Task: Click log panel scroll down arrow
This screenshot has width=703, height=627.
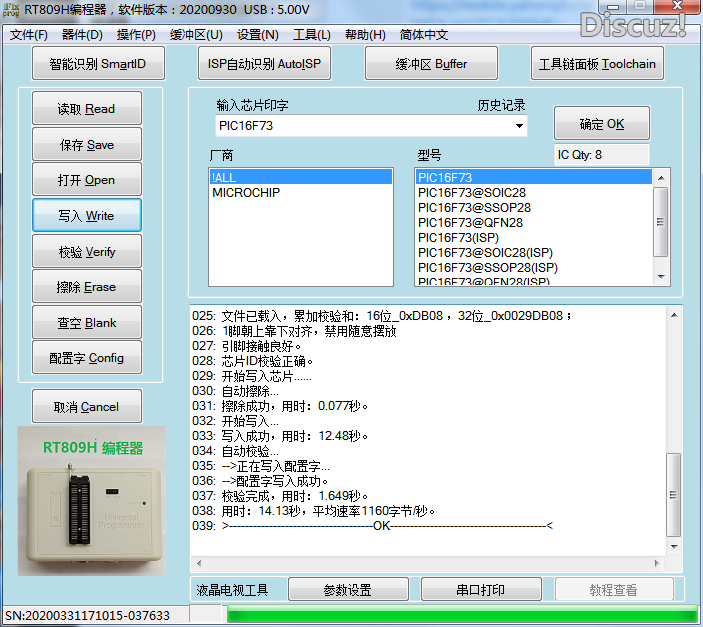Action: click(674, 546)
